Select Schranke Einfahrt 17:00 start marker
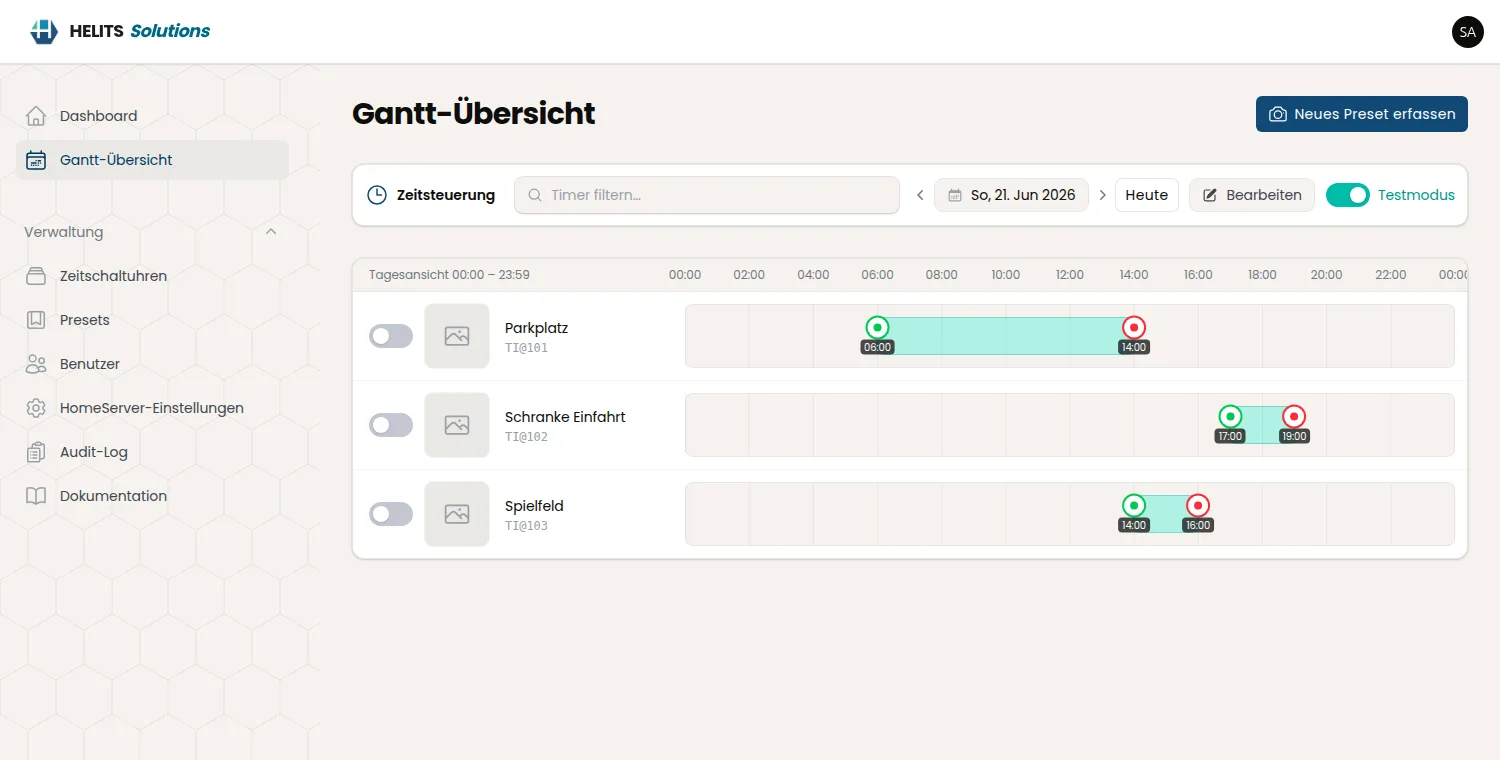This screenshot has height=760, width=1500. (x=1230, y=416)
